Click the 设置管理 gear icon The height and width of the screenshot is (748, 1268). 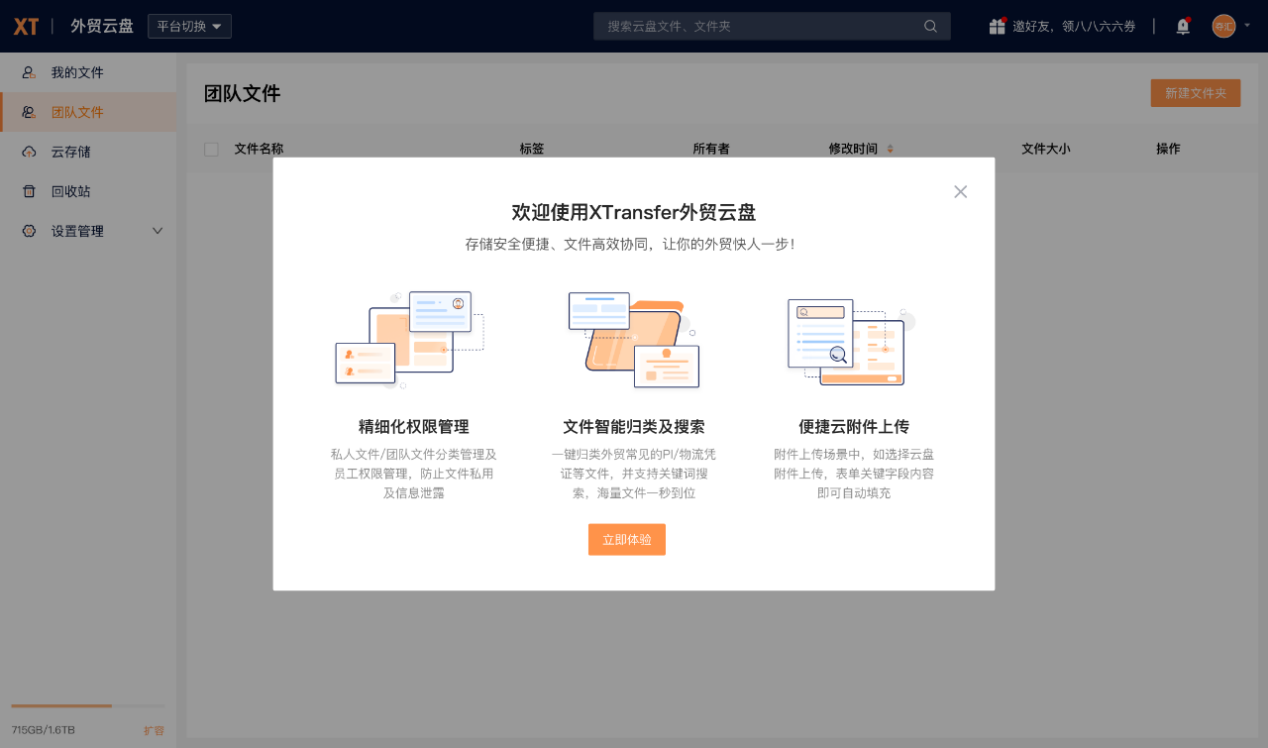29,231
